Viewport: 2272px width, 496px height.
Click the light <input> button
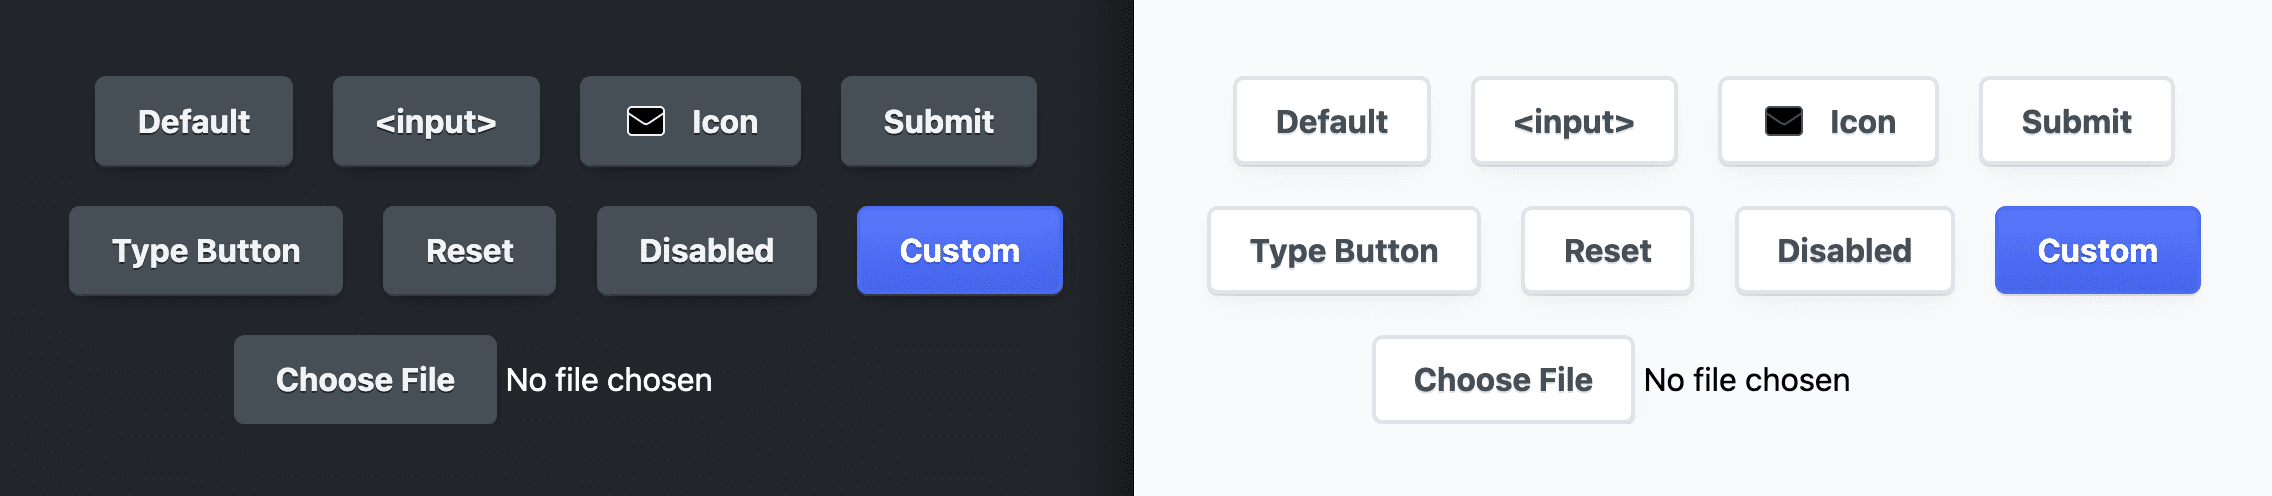(1574, 121)
